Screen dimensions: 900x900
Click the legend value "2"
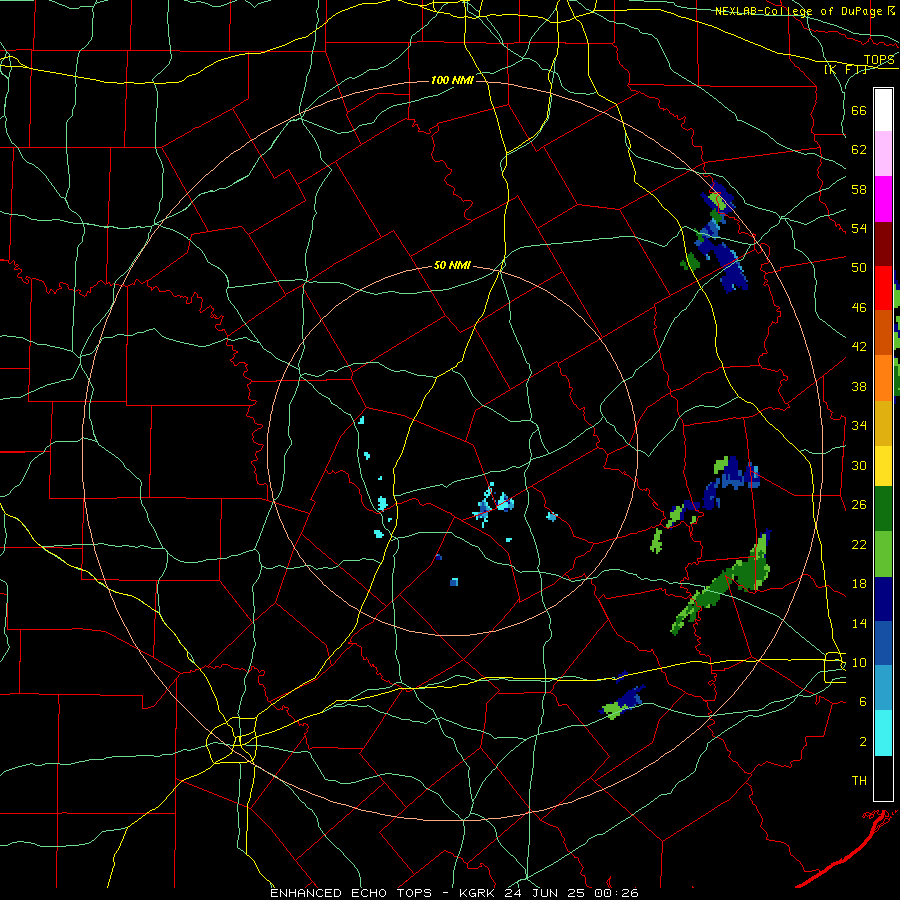863,742
